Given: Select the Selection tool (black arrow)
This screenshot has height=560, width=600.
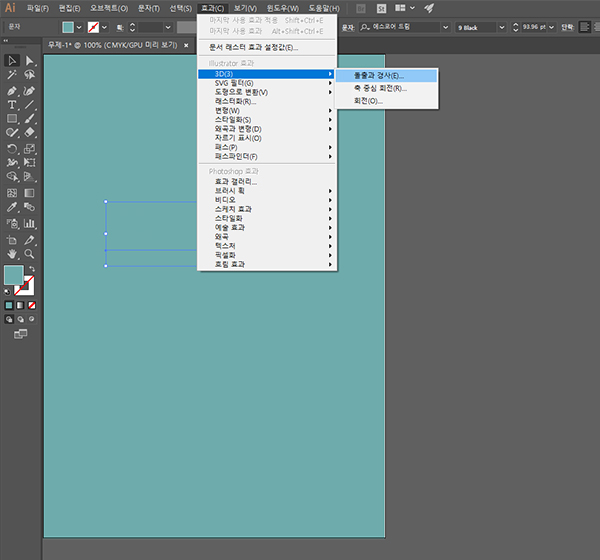Looking at the screenshot, I should (x=12, y=60).
